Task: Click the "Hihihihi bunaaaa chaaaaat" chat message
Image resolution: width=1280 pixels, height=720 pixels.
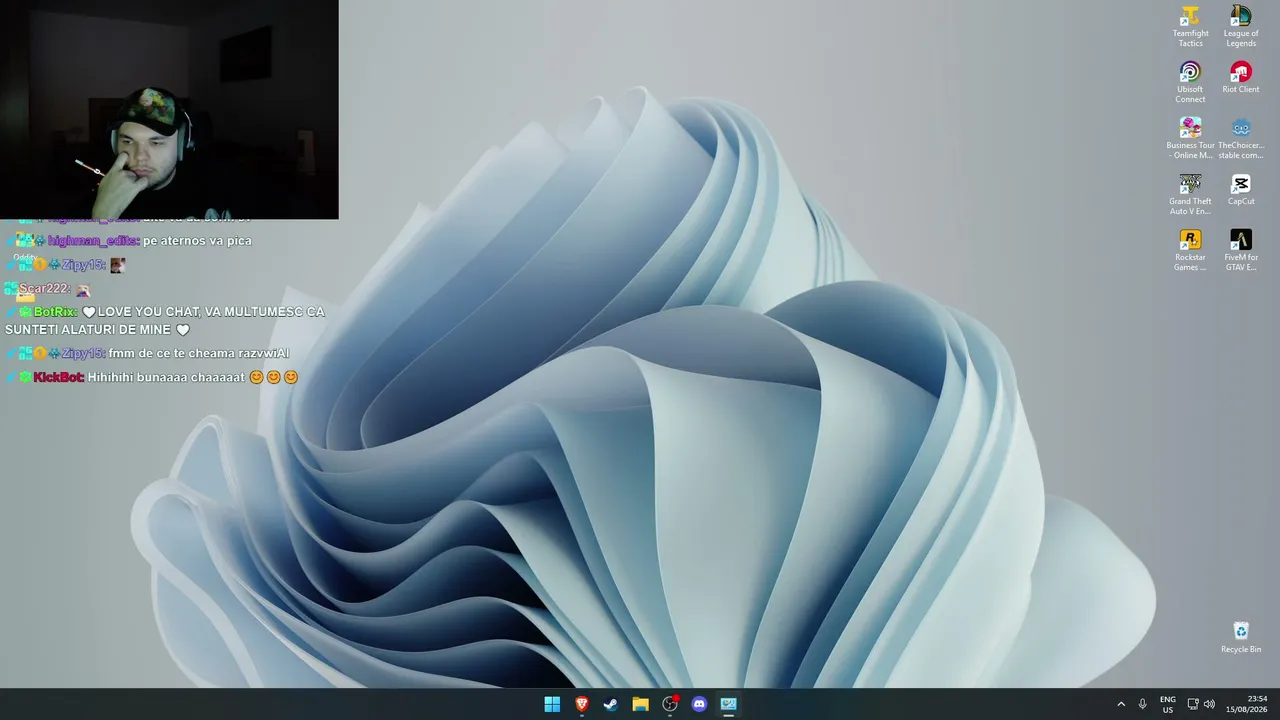Action: [x=193, y=377]
